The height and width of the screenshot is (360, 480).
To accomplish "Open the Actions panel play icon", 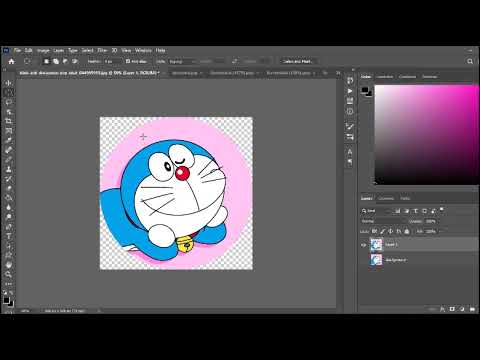I will tap(350, 91).
